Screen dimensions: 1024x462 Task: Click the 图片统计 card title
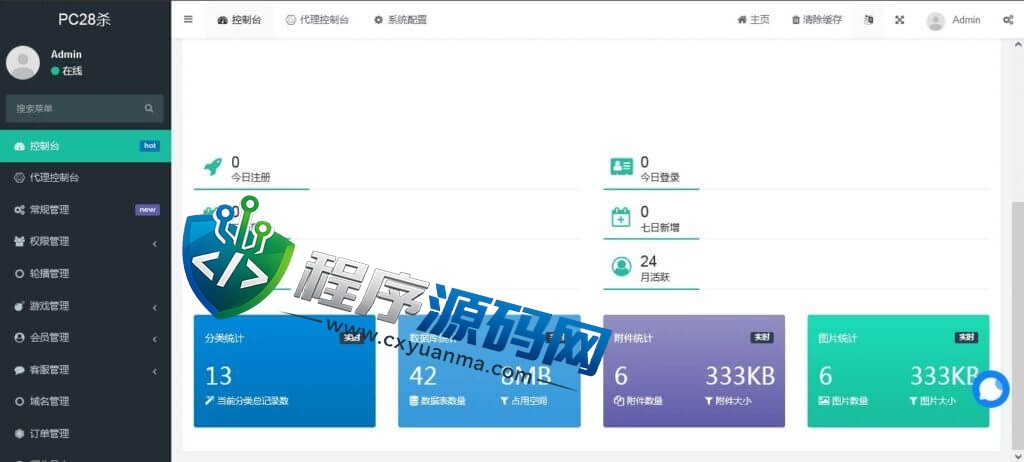coord(838,338)
